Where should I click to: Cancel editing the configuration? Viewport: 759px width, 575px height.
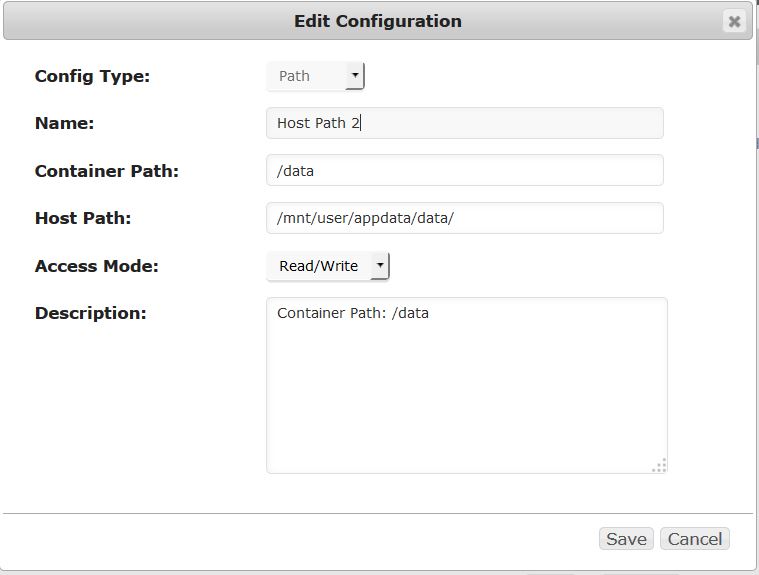(695, 539)
